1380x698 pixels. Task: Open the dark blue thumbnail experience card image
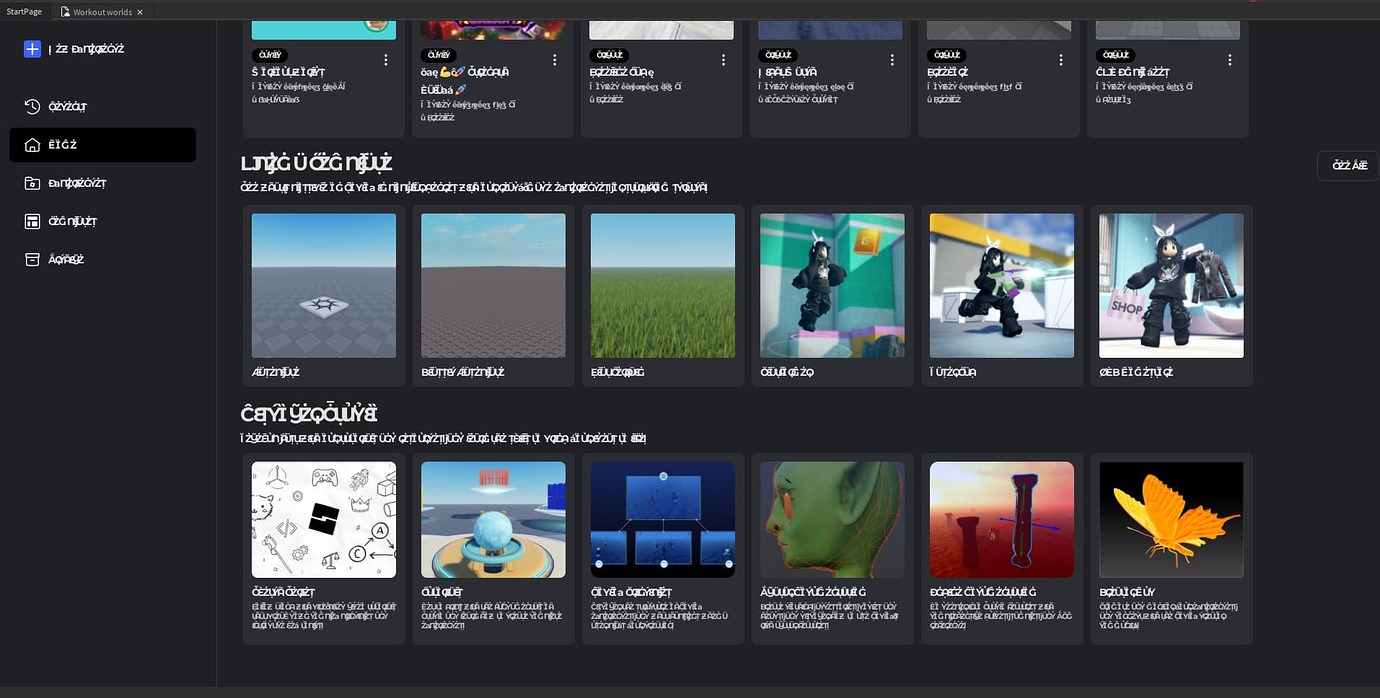[x=831, y=29]
